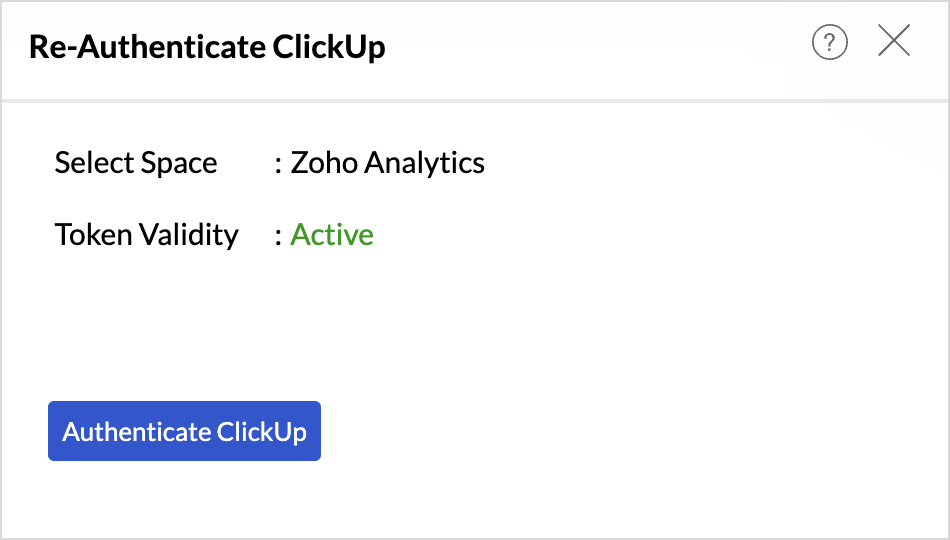The image size is (950, 540).
Task: Select the Zoho Analytics space value
Action: point(387,162)
